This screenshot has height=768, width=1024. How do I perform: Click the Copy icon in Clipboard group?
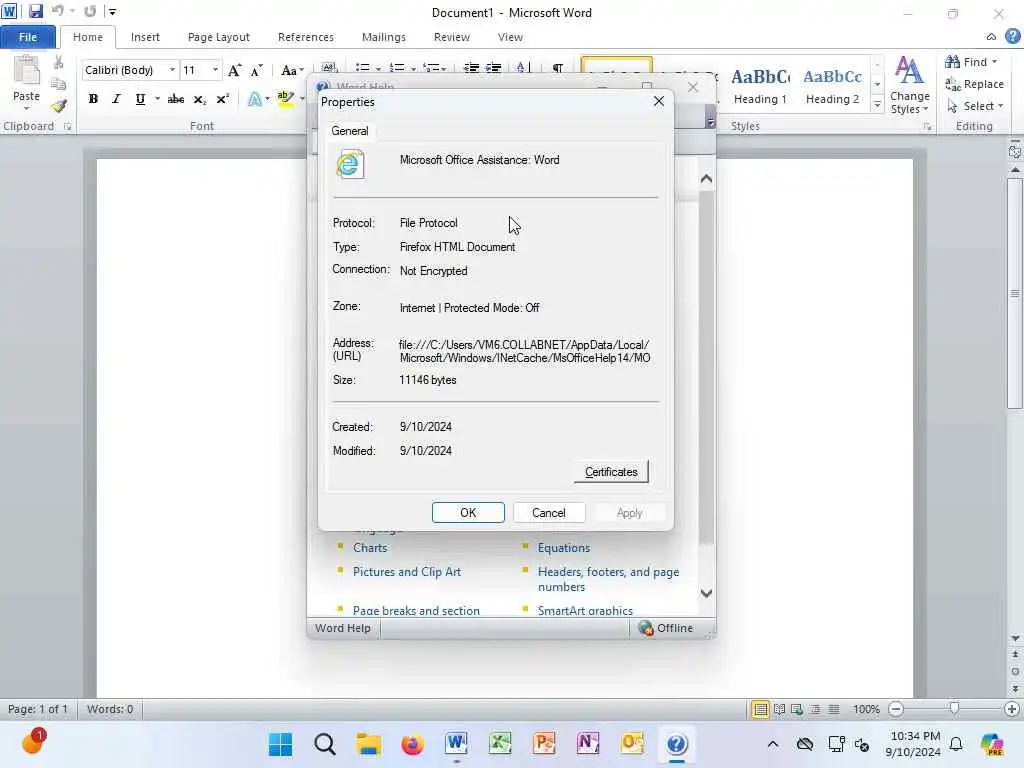click(59, 84)
